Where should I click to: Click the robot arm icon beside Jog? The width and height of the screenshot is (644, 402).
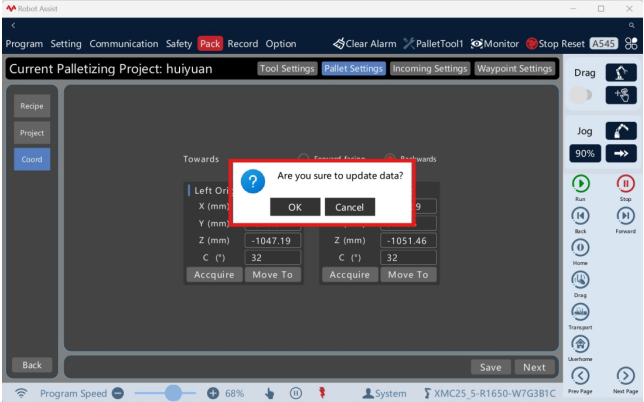tap(621, 131)
